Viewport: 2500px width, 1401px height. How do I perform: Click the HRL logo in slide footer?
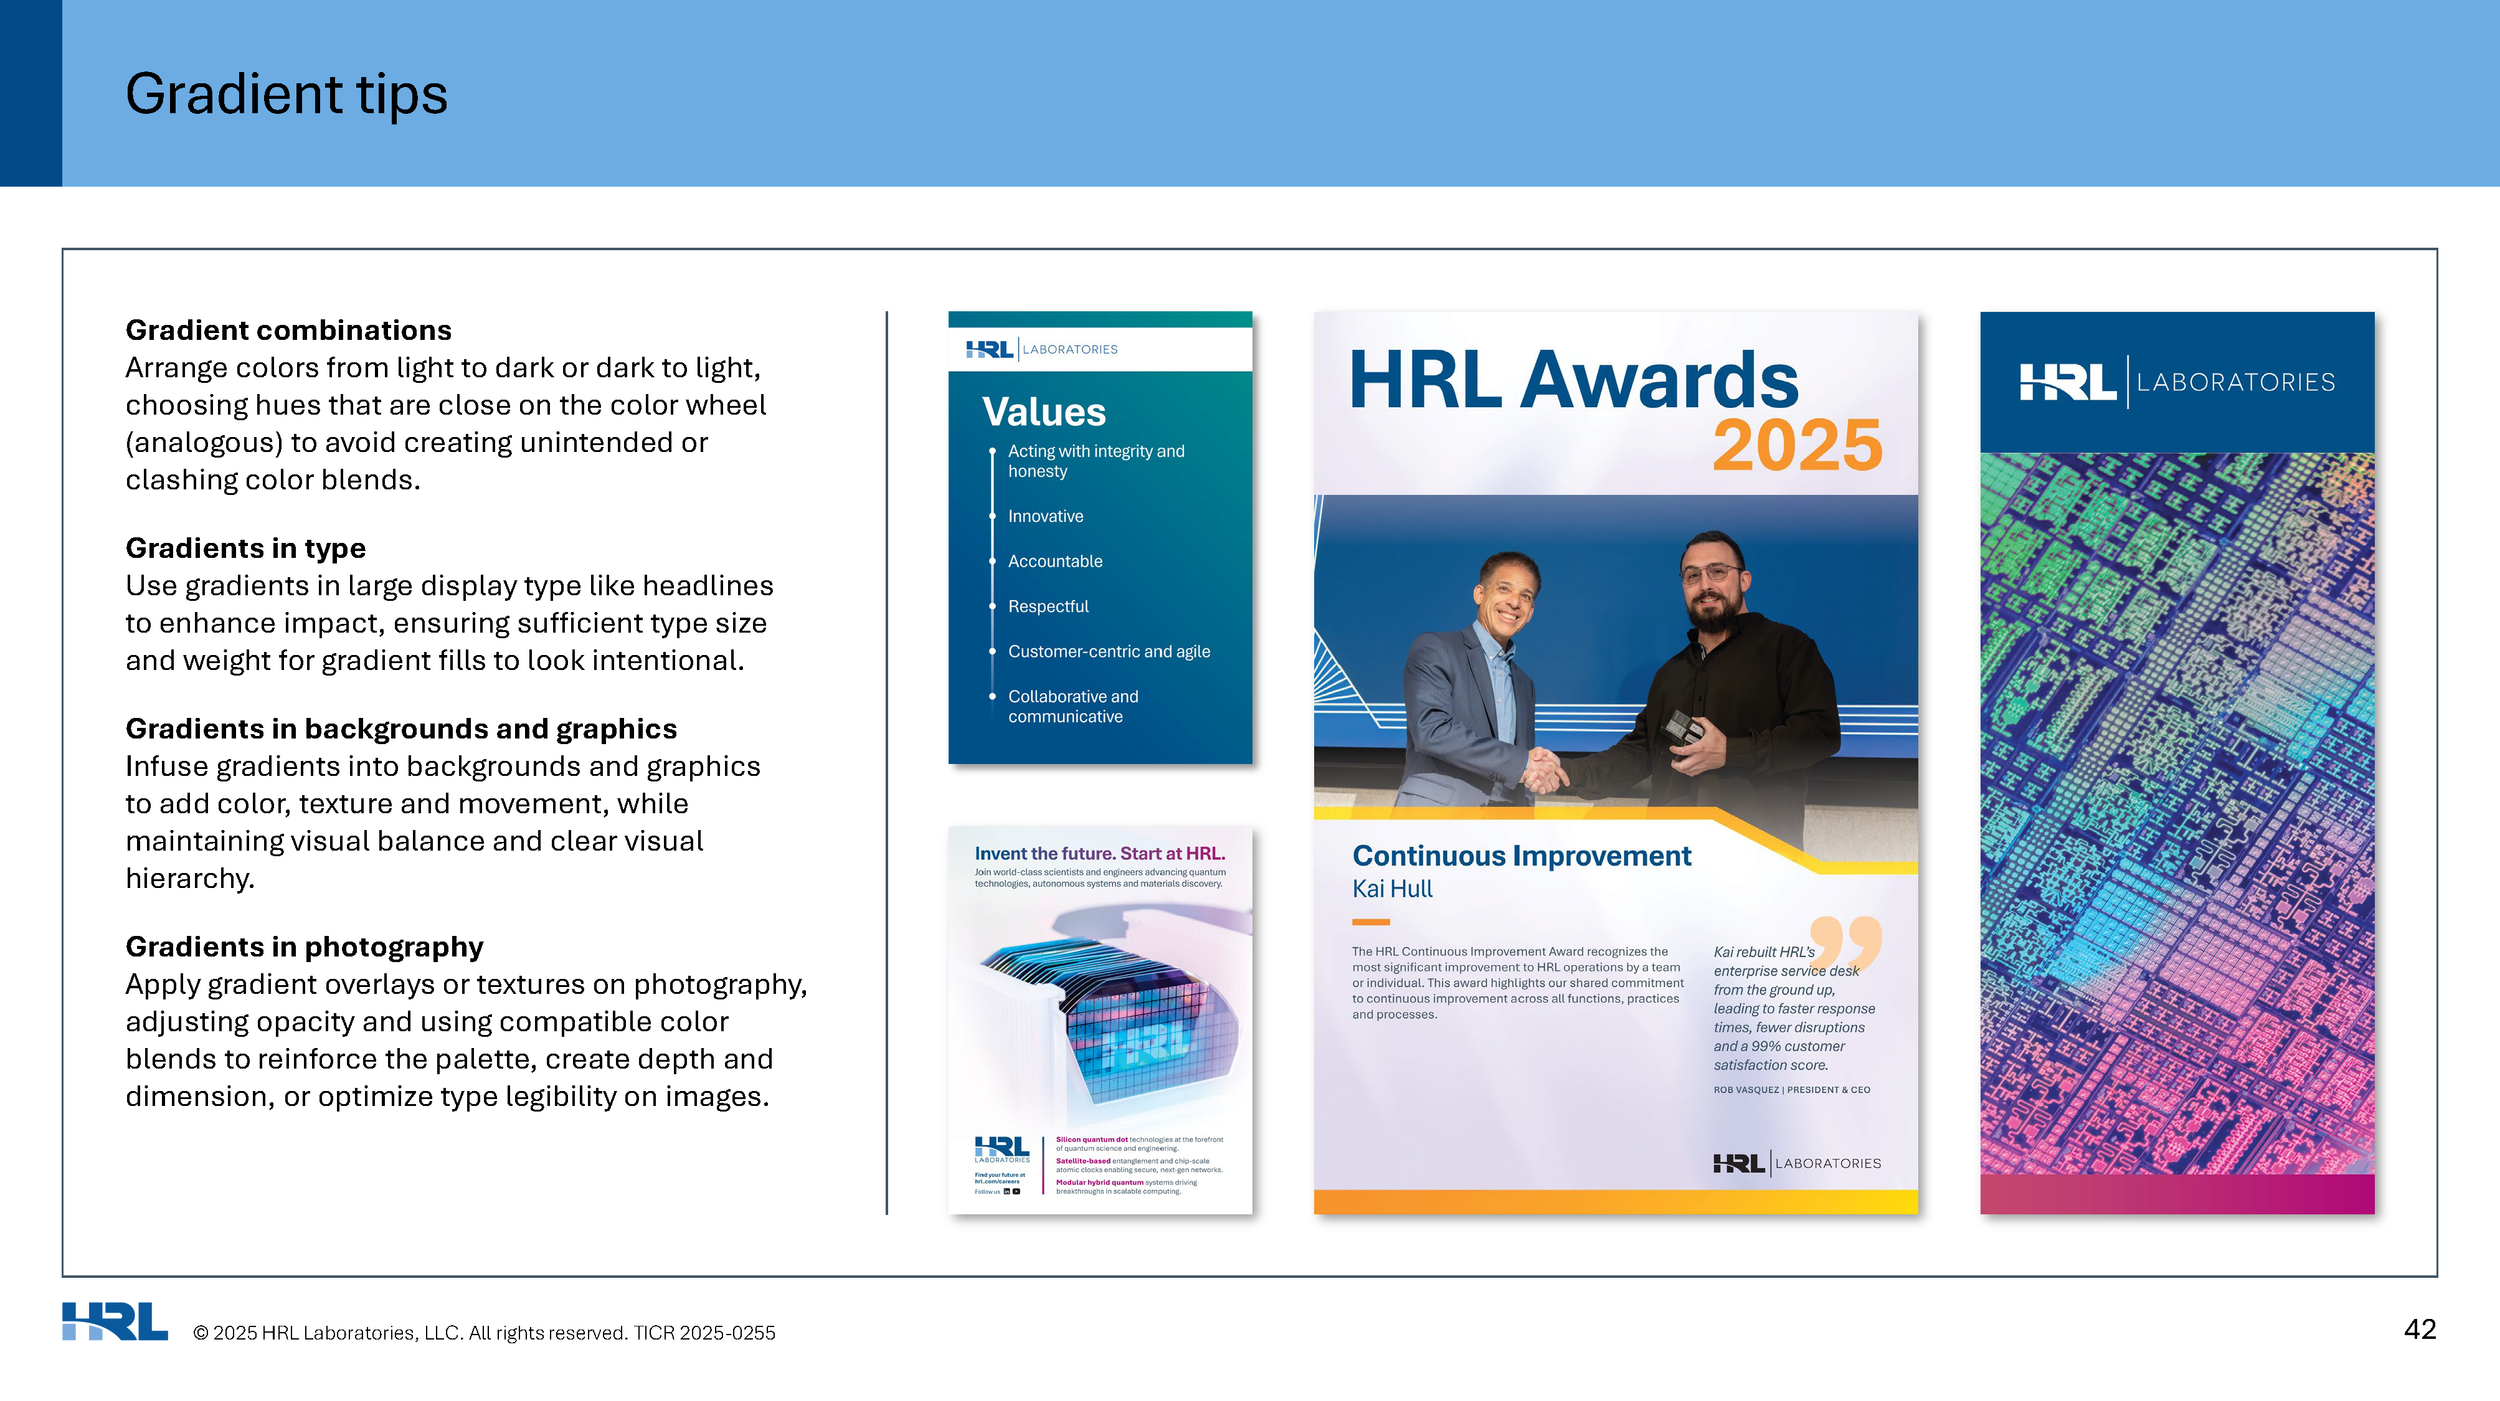click(114, 1320)
